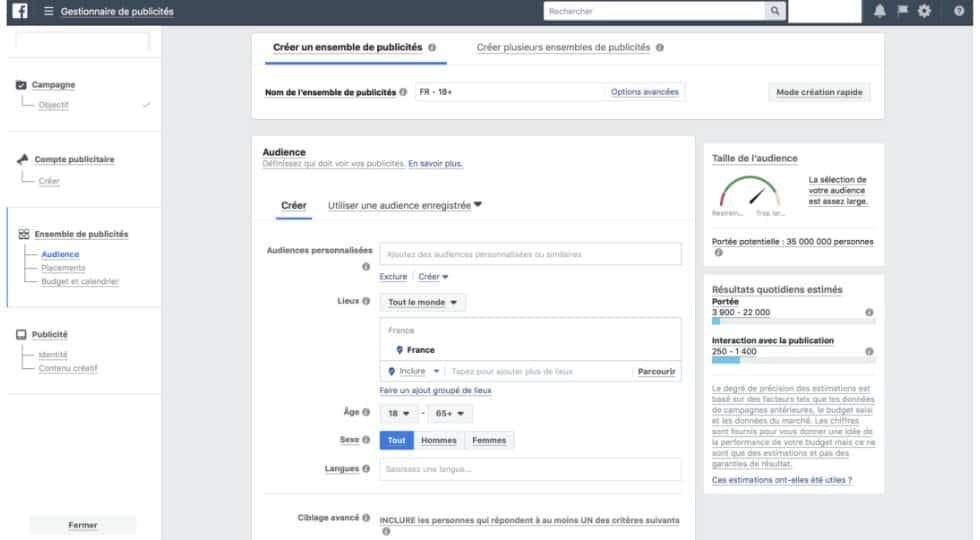
Task: Open Créer under Compte publicitaire
Action: pos(49,181)
